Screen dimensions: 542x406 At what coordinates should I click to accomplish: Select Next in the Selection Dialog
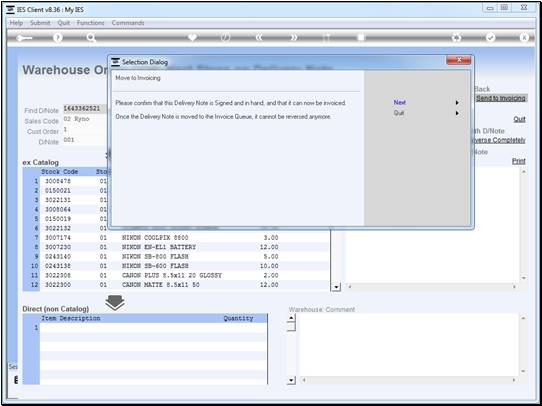400,103
